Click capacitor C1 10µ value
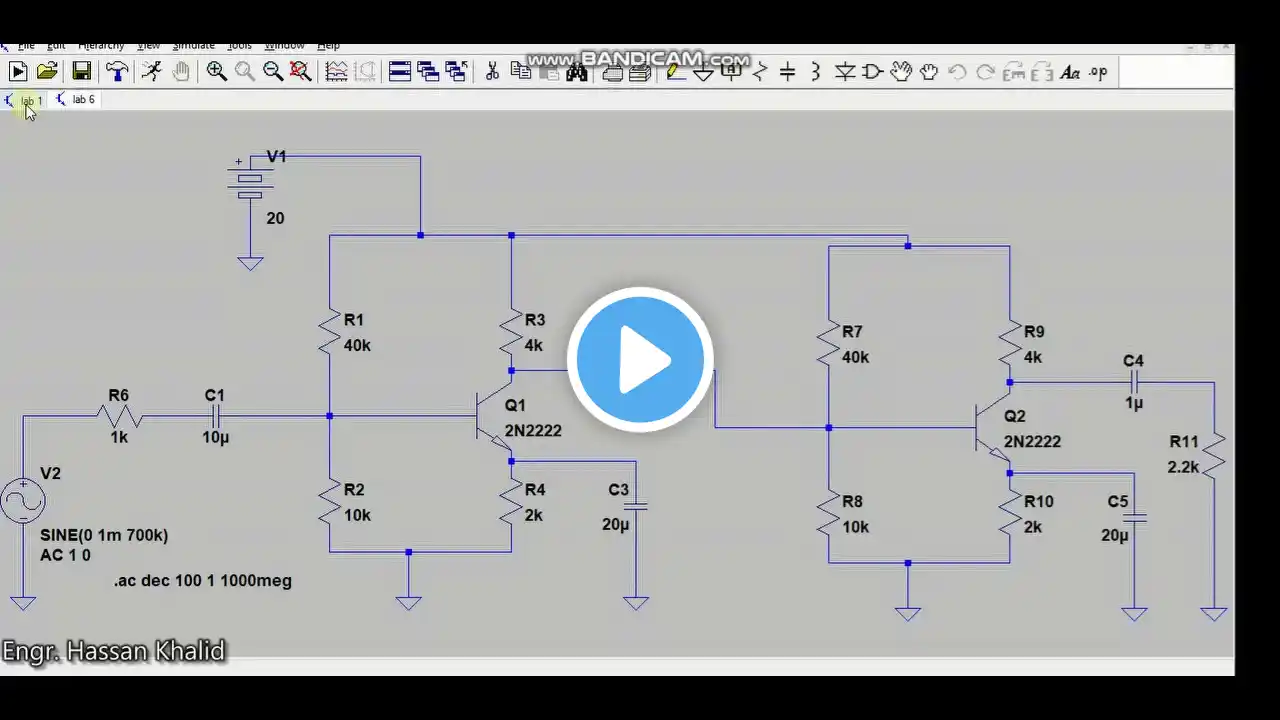This screenshot has height=720, width=1280. click(x=216, y=437)
